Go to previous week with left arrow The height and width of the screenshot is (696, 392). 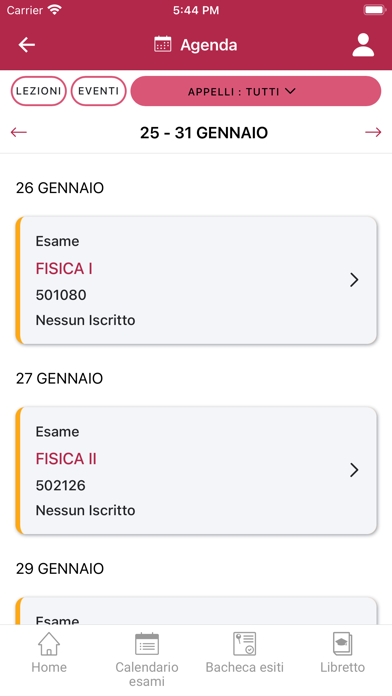click(x=19, y=132)
